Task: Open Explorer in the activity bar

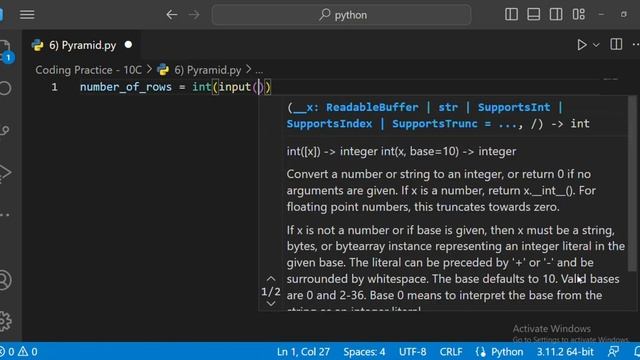Action: (5, 51)
